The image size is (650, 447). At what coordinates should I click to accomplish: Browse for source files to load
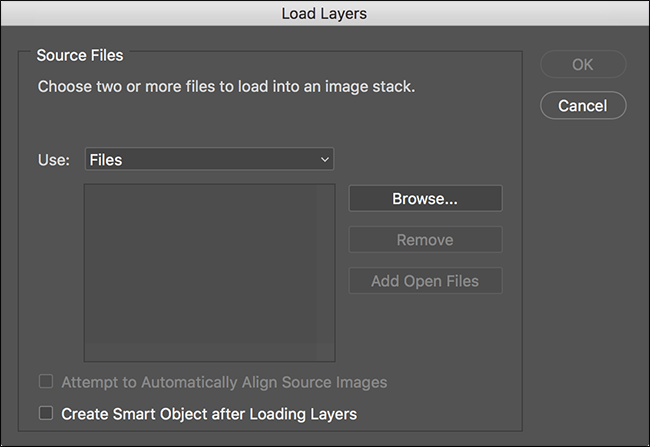(425, 199)
